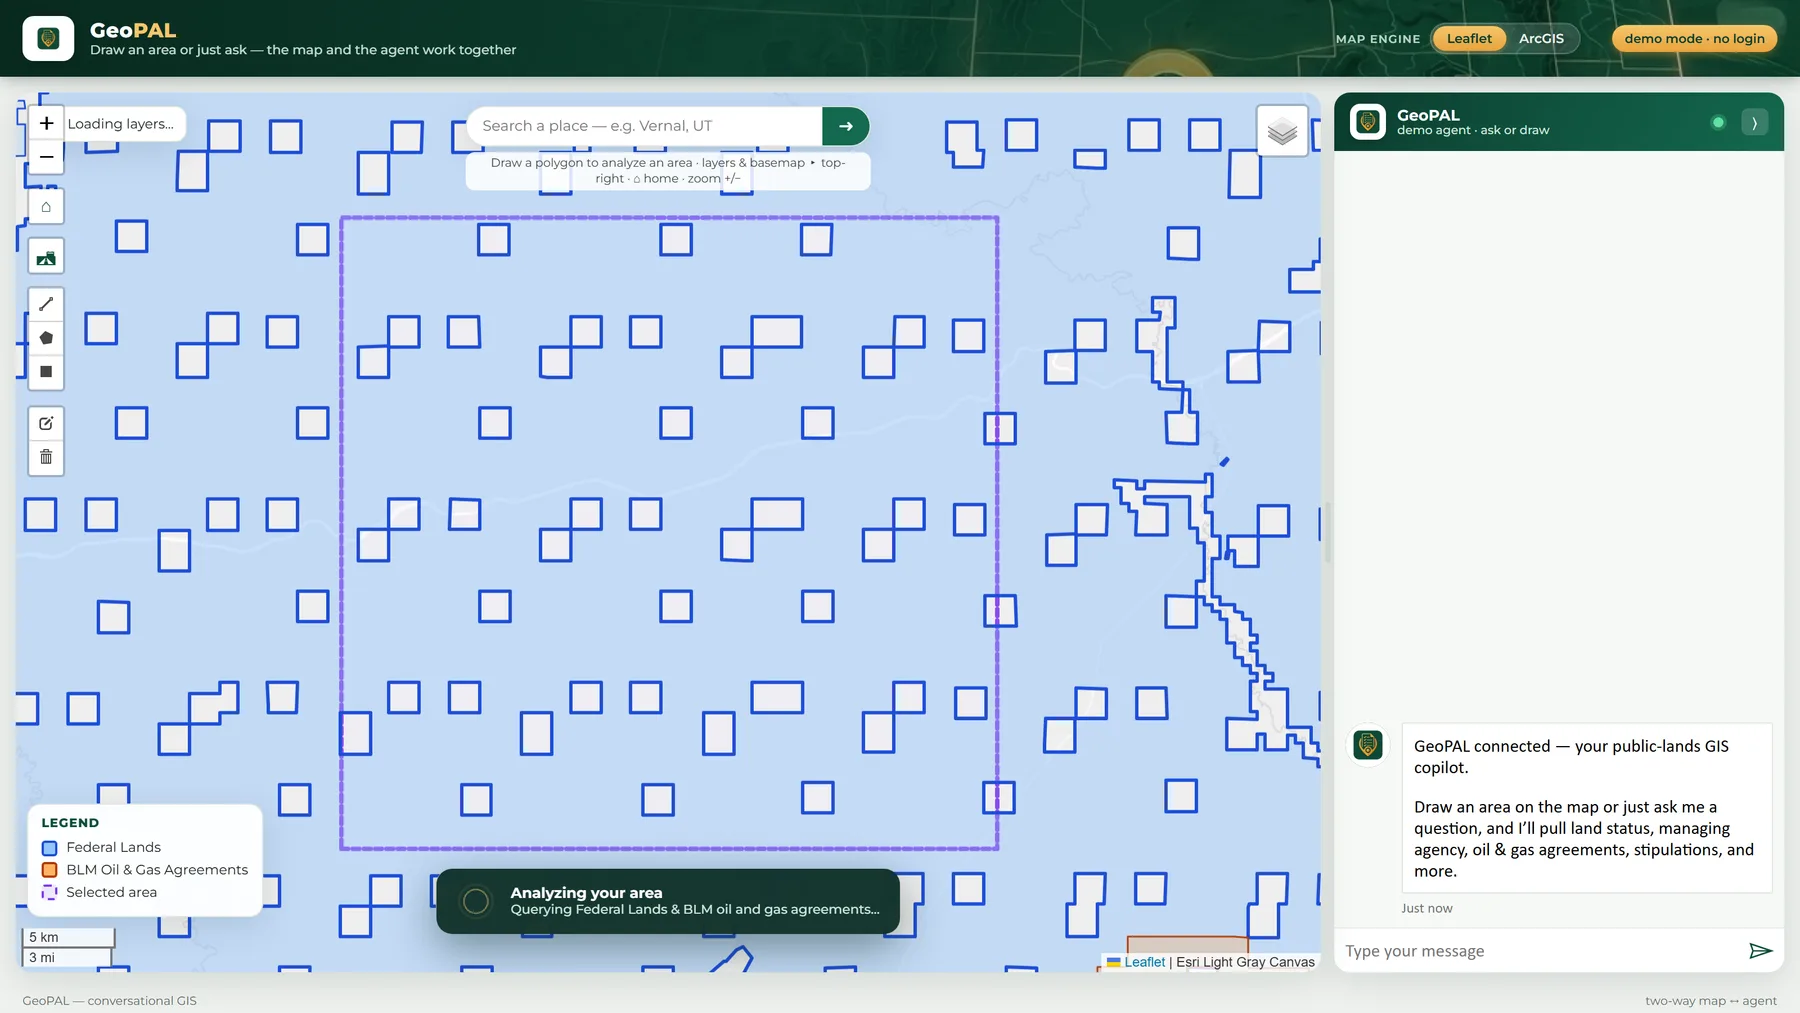Click the GeoPAL agent panel avatar
The width and height of the screenshot is (1800, 1013).
pyautogui.click(x=1367, y=122)
